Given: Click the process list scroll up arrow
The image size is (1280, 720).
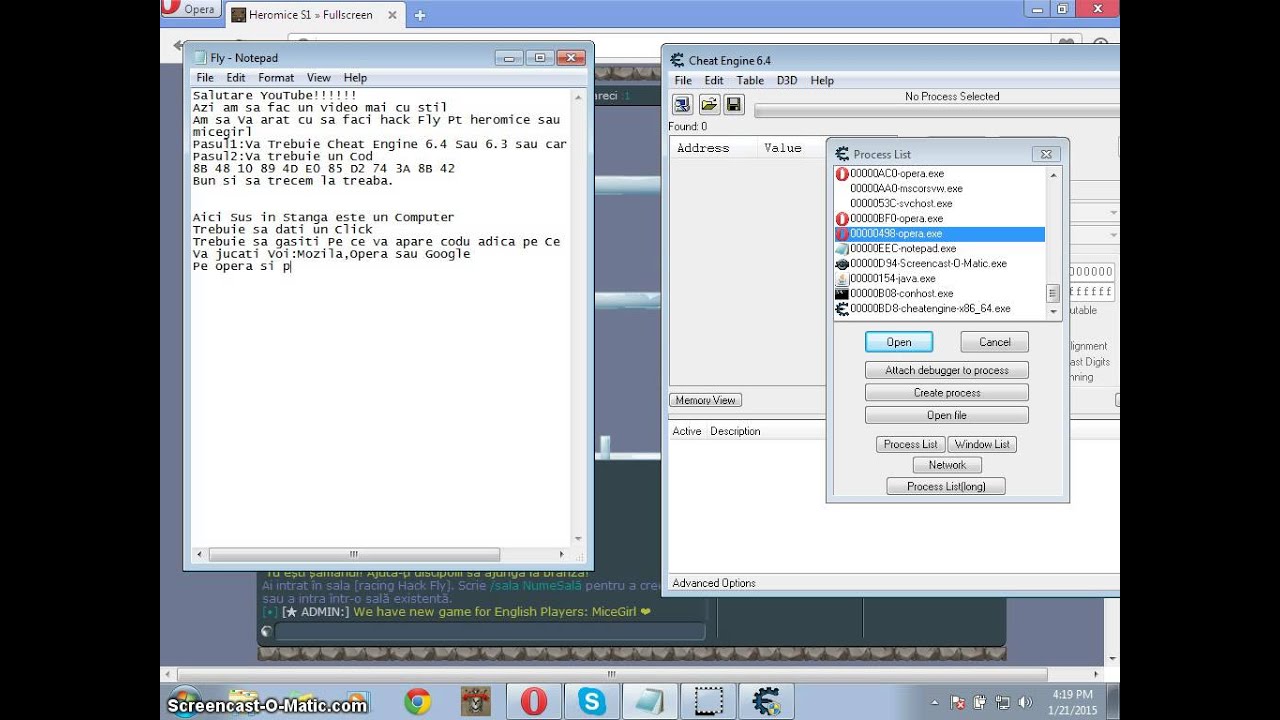Looking at the screenshot, I should pyautogui.click(x=1053, y=174).
